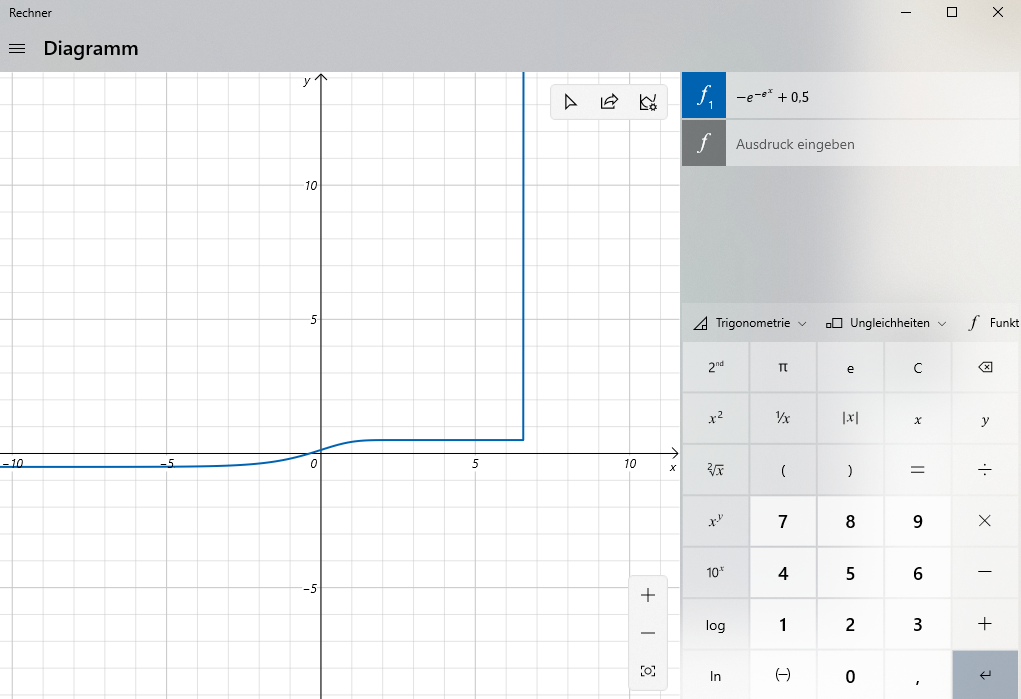Click the backspace delete icon
The height and width of the screenshot is (699, 1021).
pyautogui.click(x=985, y=367)
